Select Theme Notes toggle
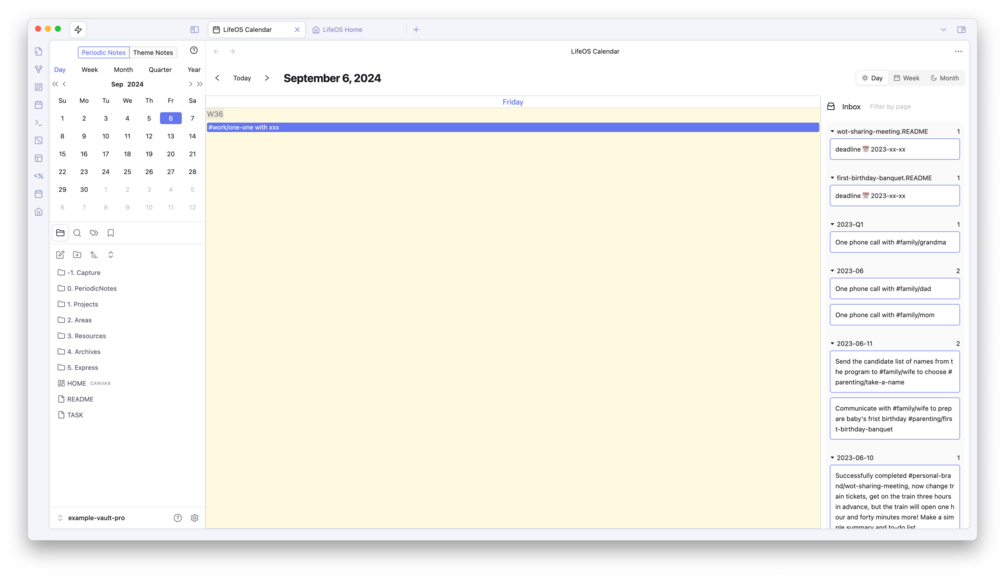This screenshot has width=1005, height=577. coord(153,53)
